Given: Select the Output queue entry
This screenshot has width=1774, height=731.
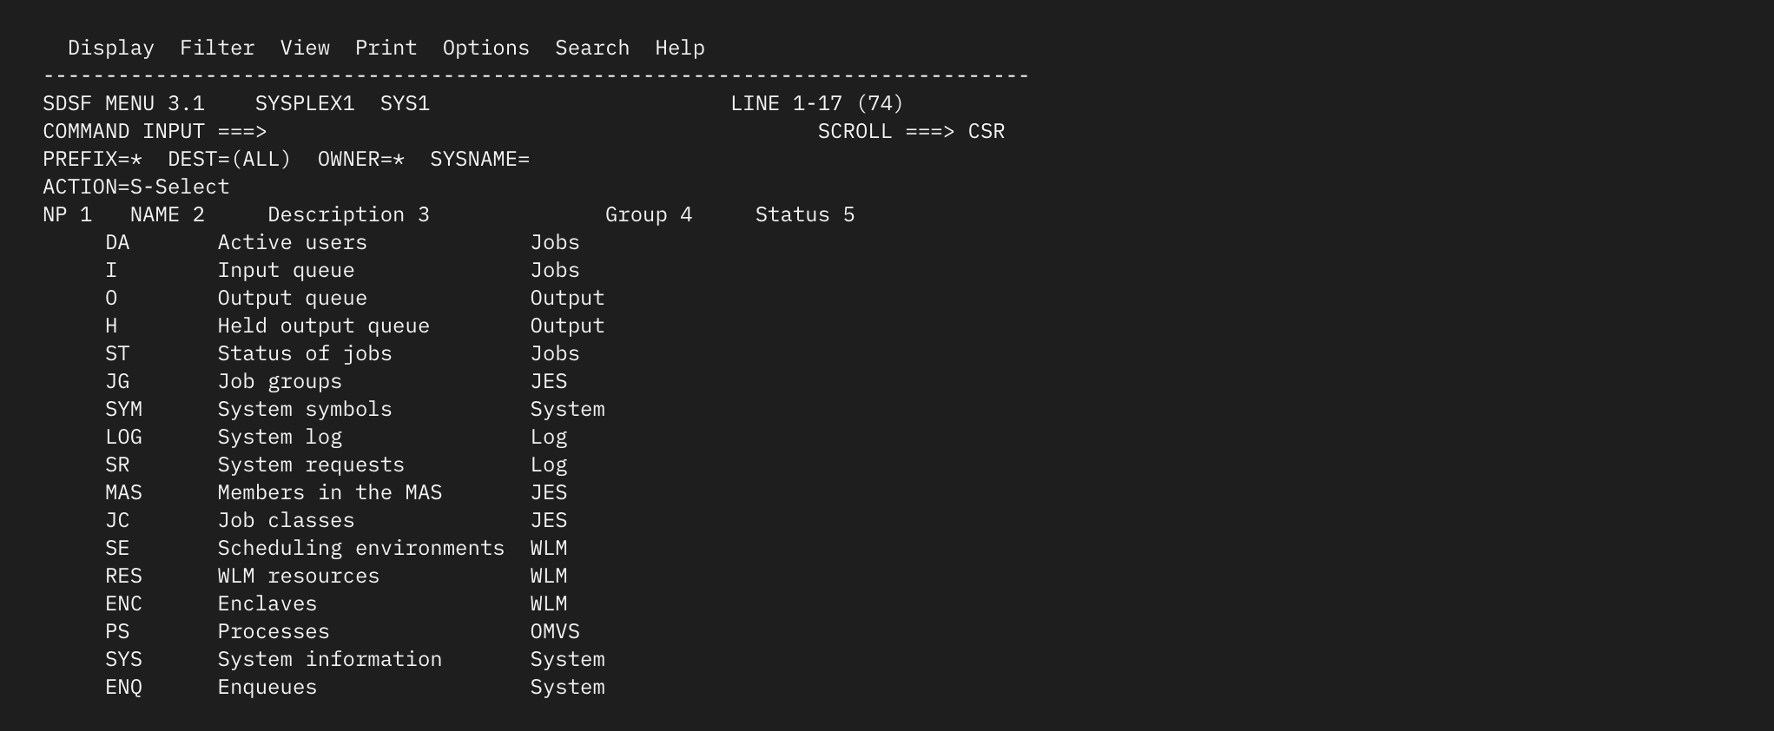Looking at the screenshot, I should tap(292, 297).
